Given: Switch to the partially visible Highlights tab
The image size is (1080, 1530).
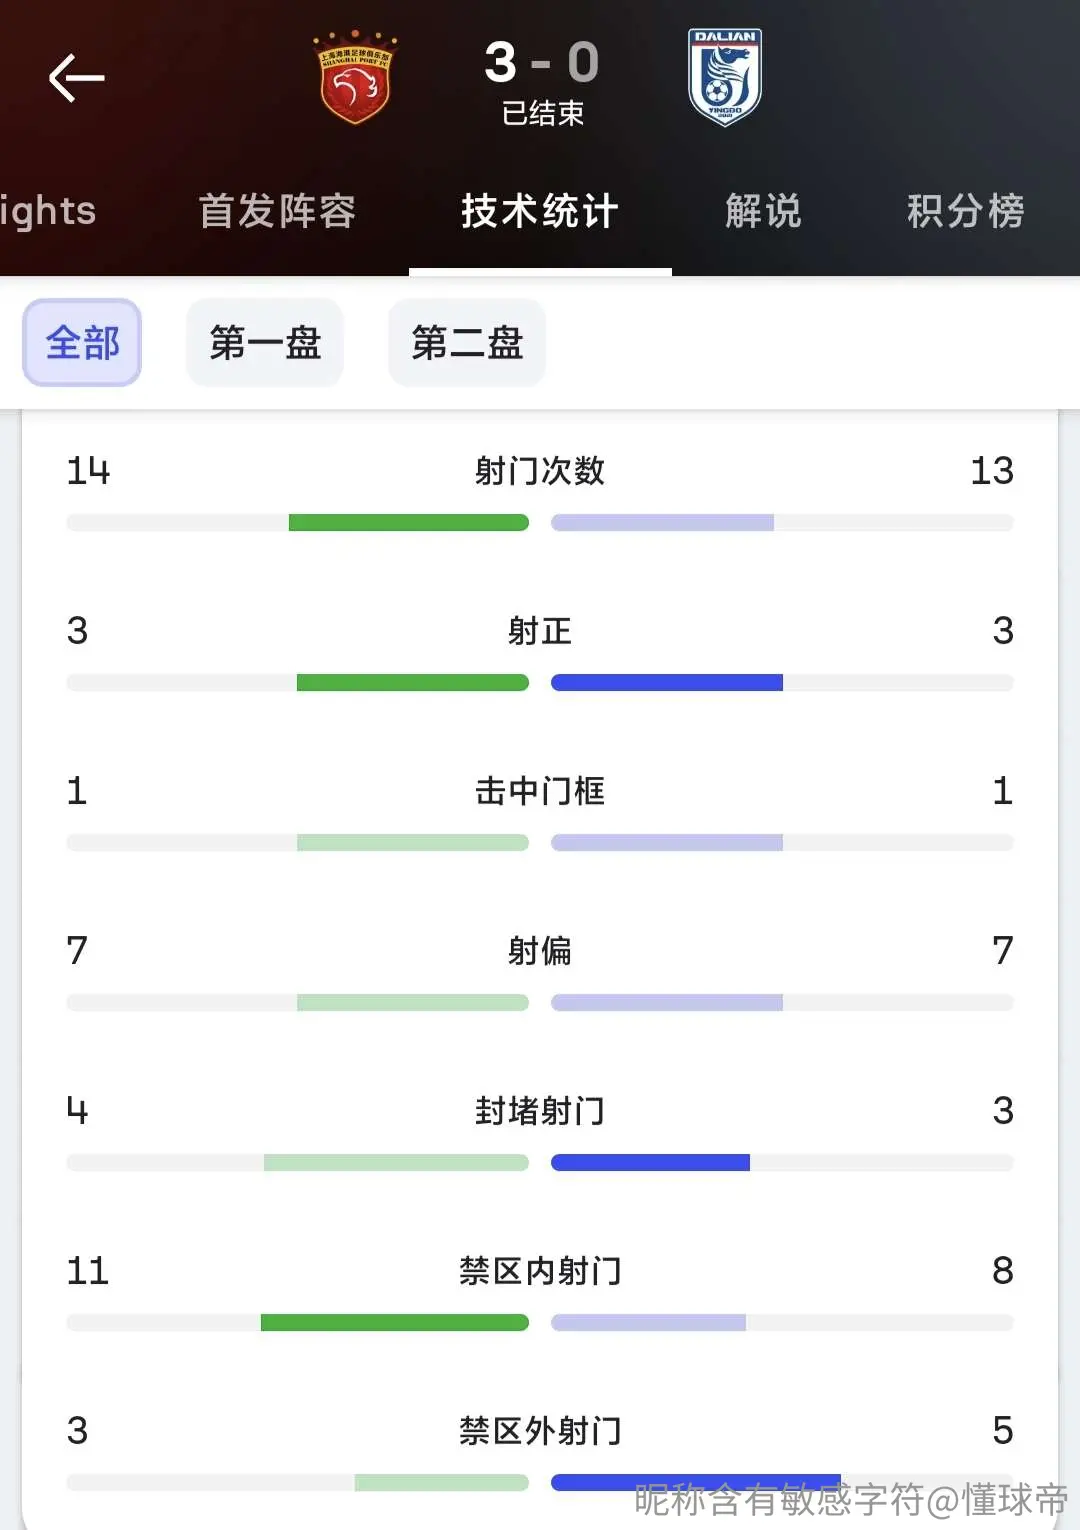Looking at the screenshot, I should click(48, 211).
